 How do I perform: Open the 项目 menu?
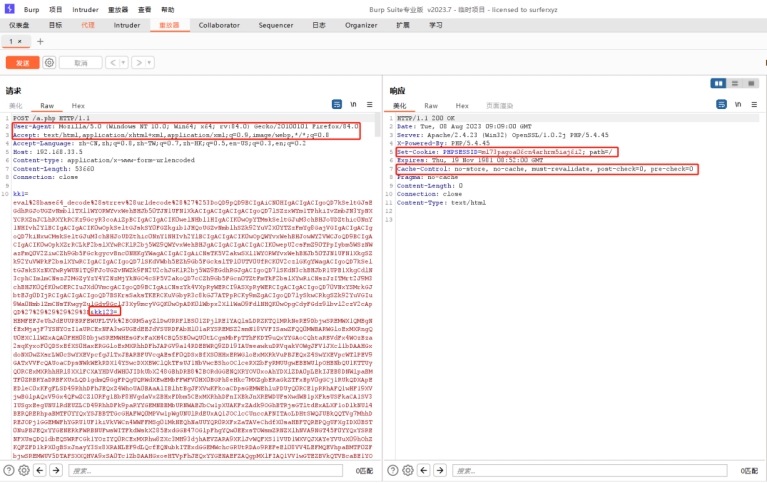pos(54,8)
